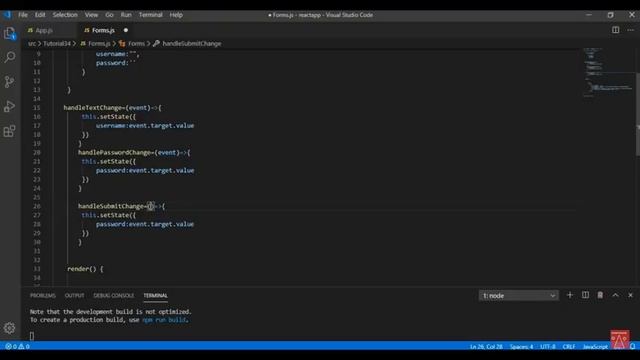Open the Run menu

(x=126, y=15)
